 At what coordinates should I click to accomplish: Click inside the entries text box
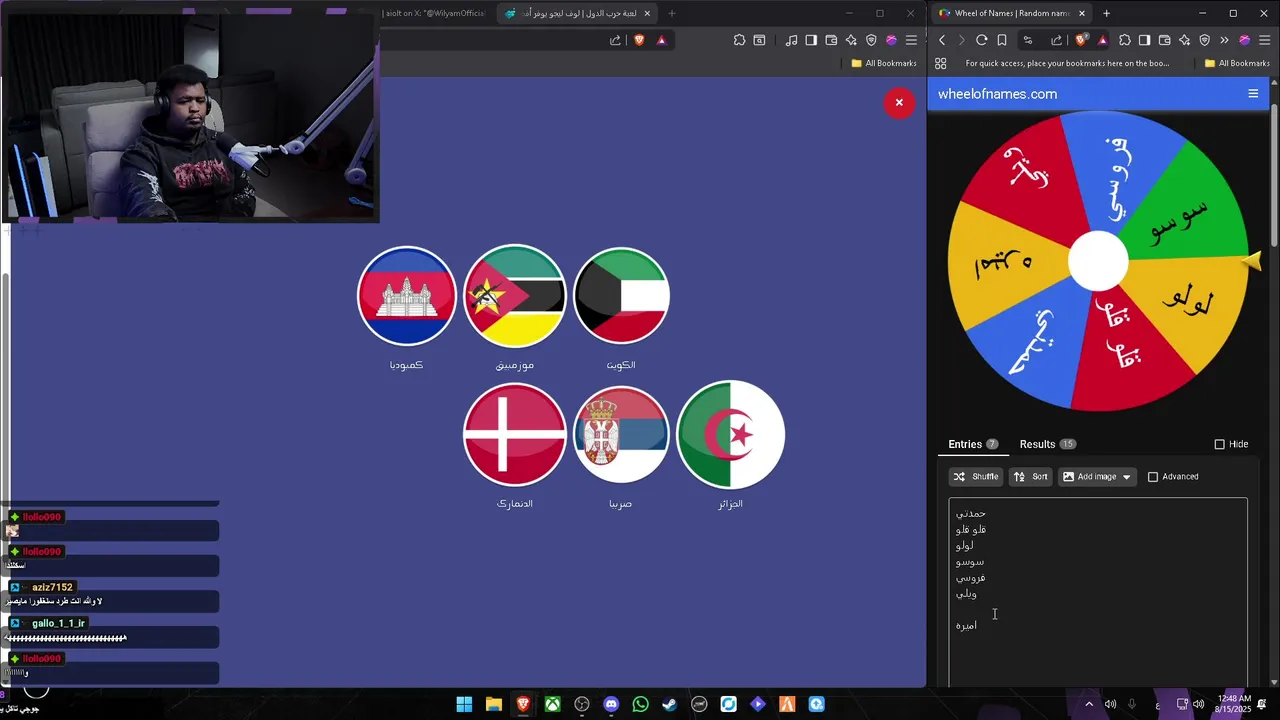[x=1098, y=592]
